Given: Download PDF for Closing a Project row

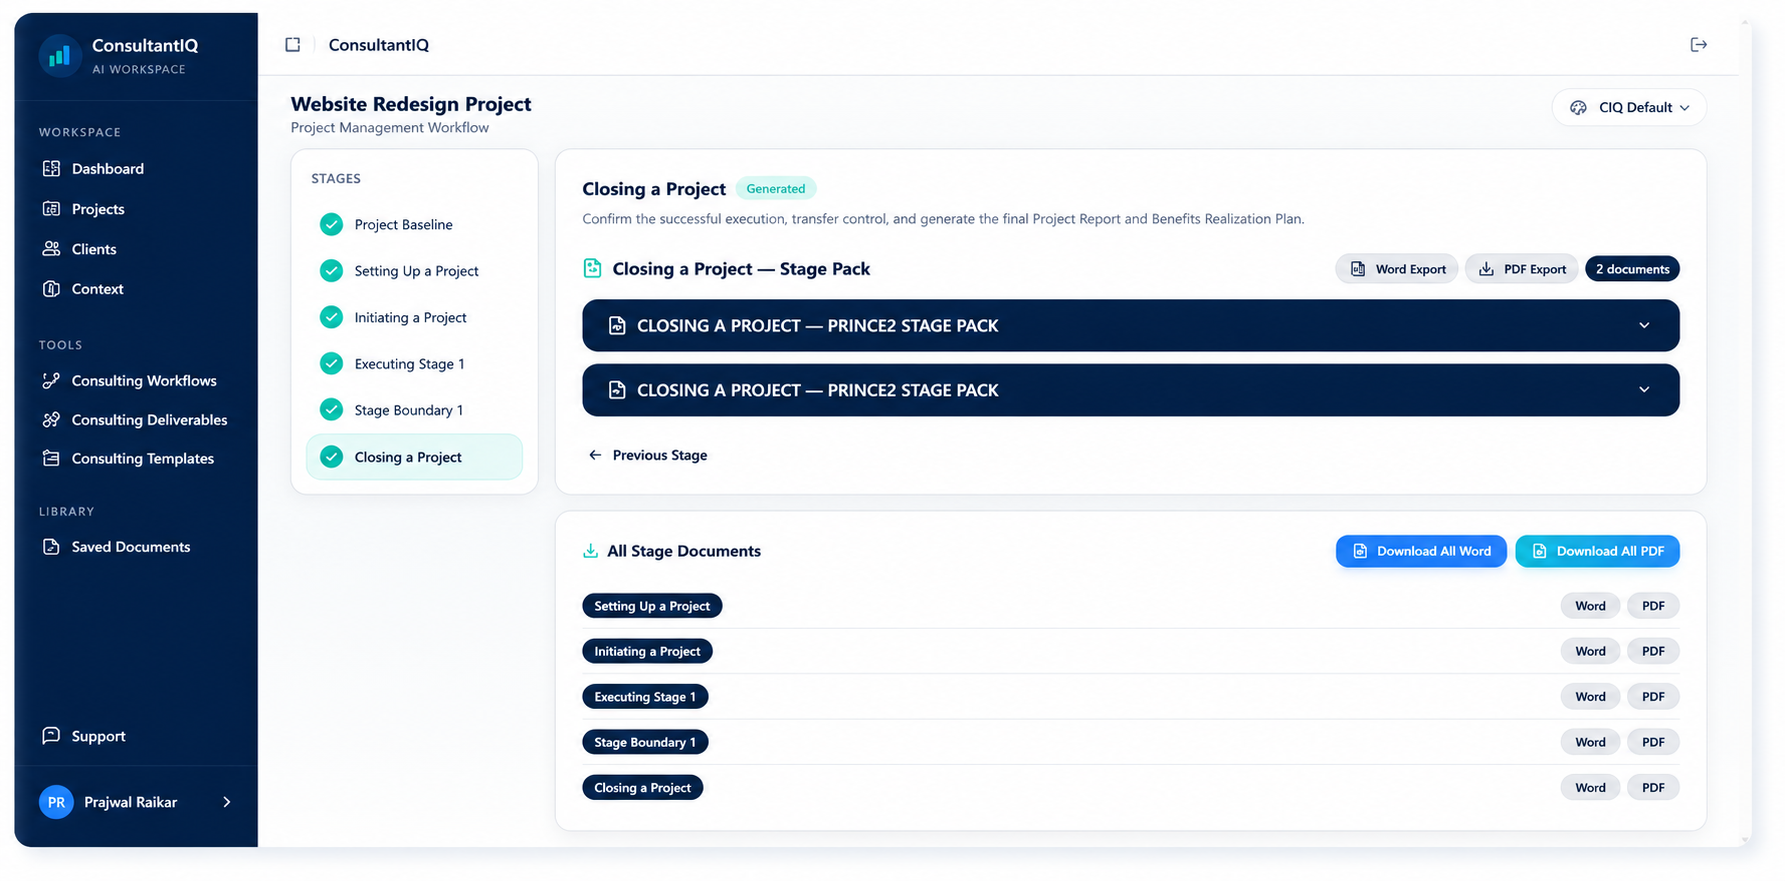Looking at the screenshot, I should [1653, 788].
